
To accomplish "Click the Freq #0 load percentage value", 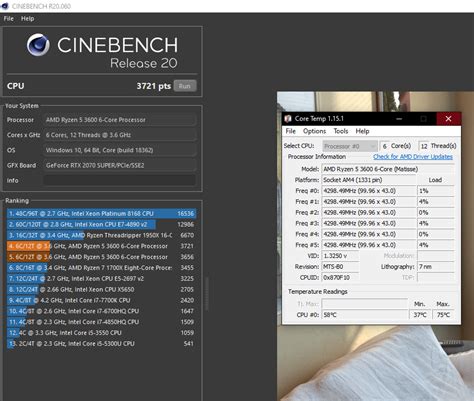I will click(435, 191).
